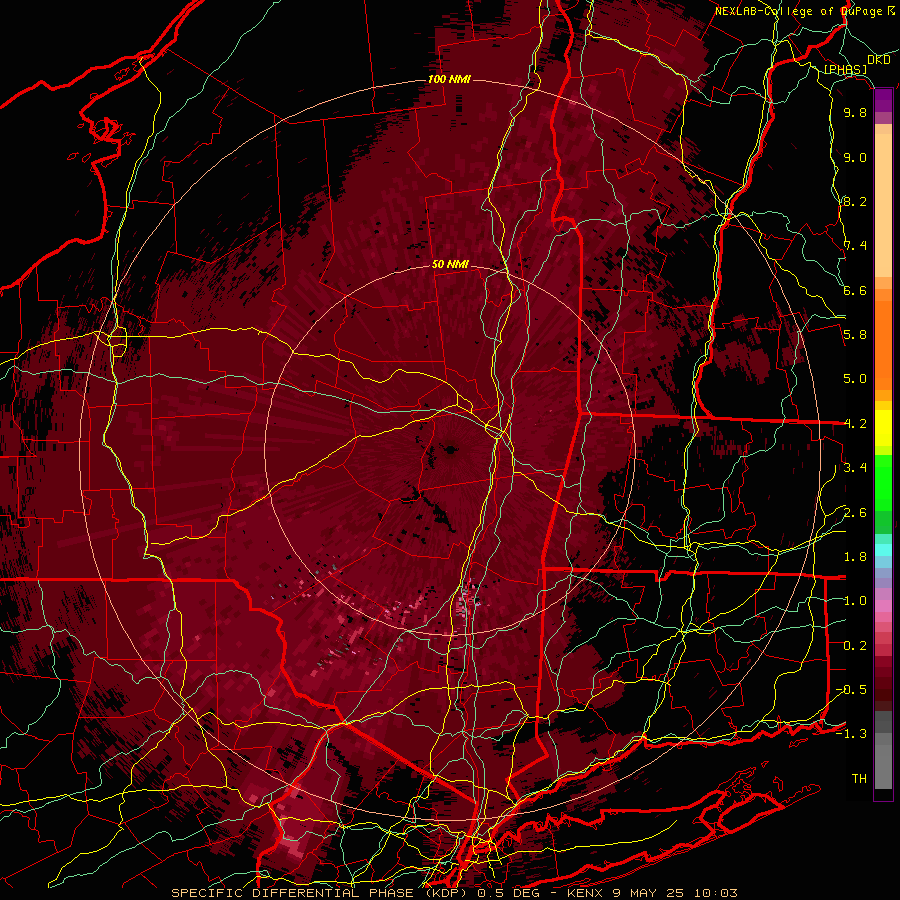Click the [PHAS] scale label
Viewport: 900px width, 900px height.
click(845, 70)
